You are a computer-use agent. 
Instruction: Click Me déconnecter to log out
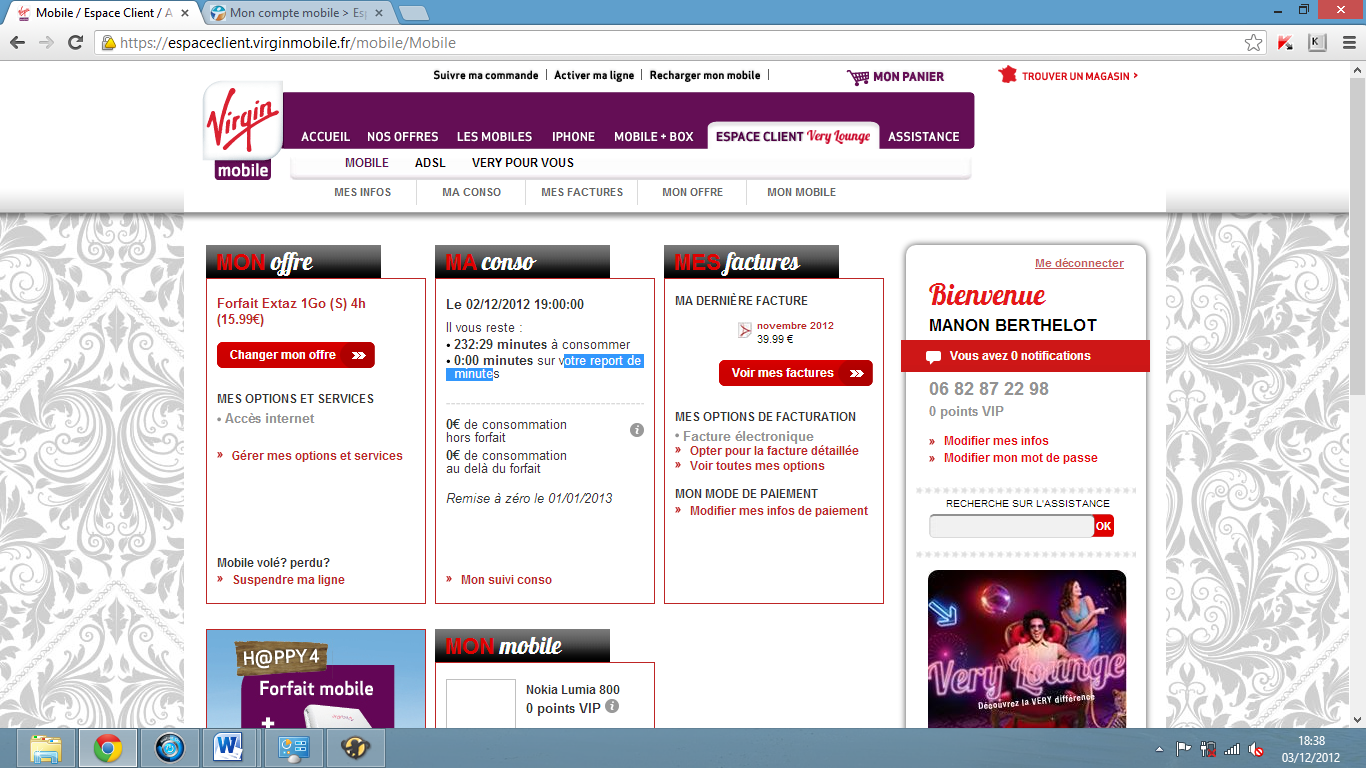click(x=1079, y=264)
